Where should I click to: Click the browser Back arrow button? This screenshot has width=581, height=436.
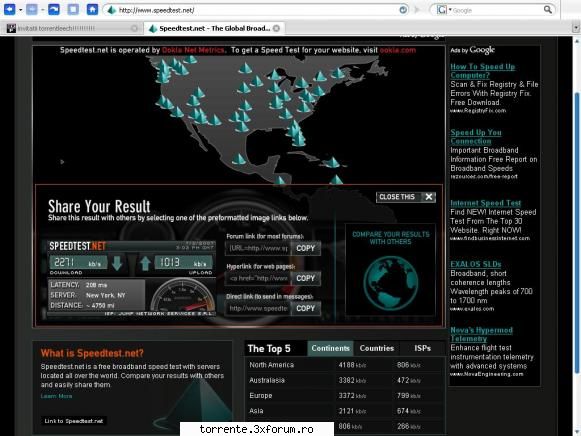9,9
